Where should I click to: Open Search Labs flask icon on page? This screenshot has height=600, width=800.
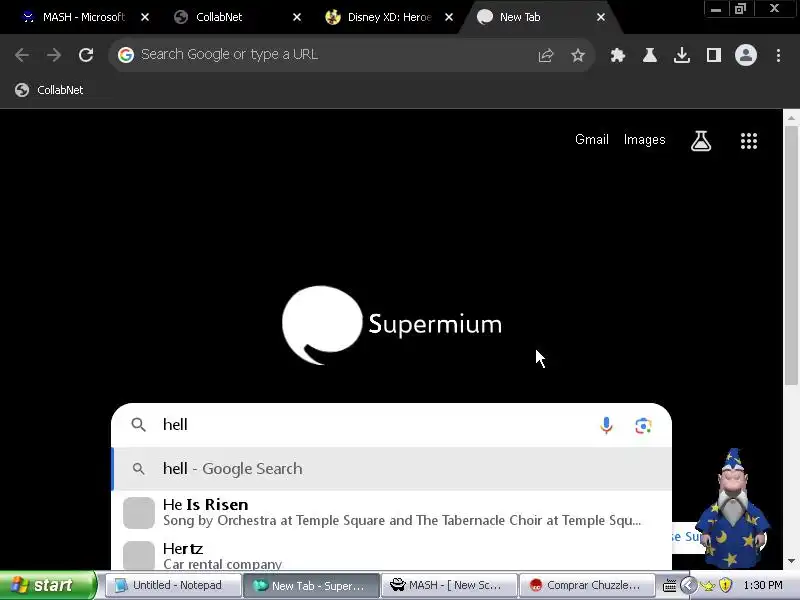[701, 140]
